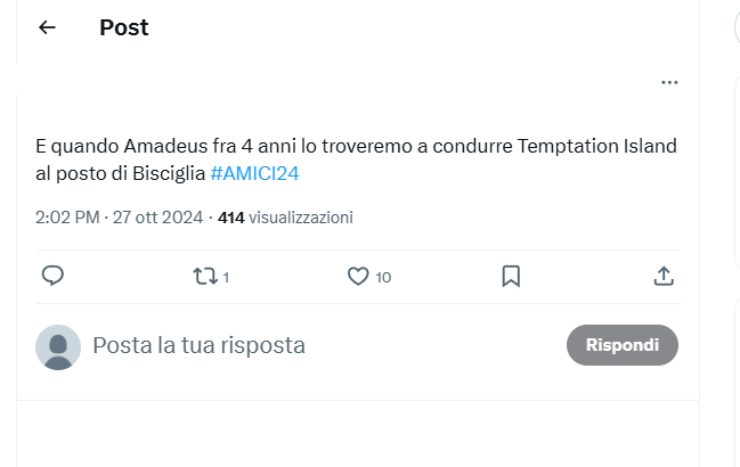The image size is (740, 467).
Task: Repost using the retweet arrows icon
Action: pyautogui.click(x=205, y=276)
